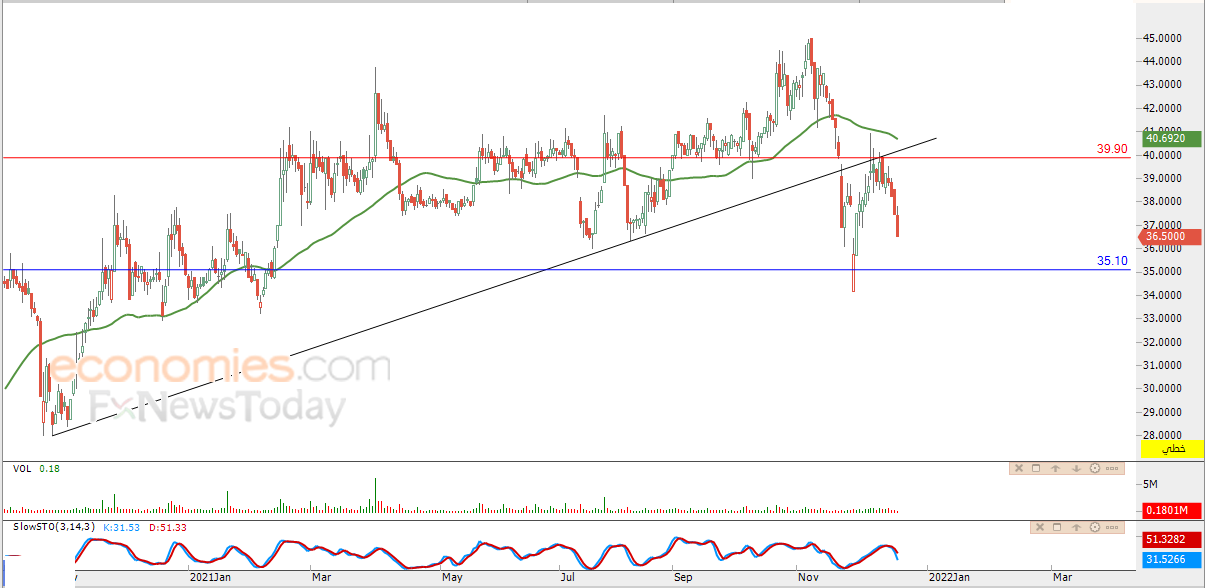Open SlowSTO indicator settings gear
This screenshot has height=588, width=1205.
[1095, 527]
